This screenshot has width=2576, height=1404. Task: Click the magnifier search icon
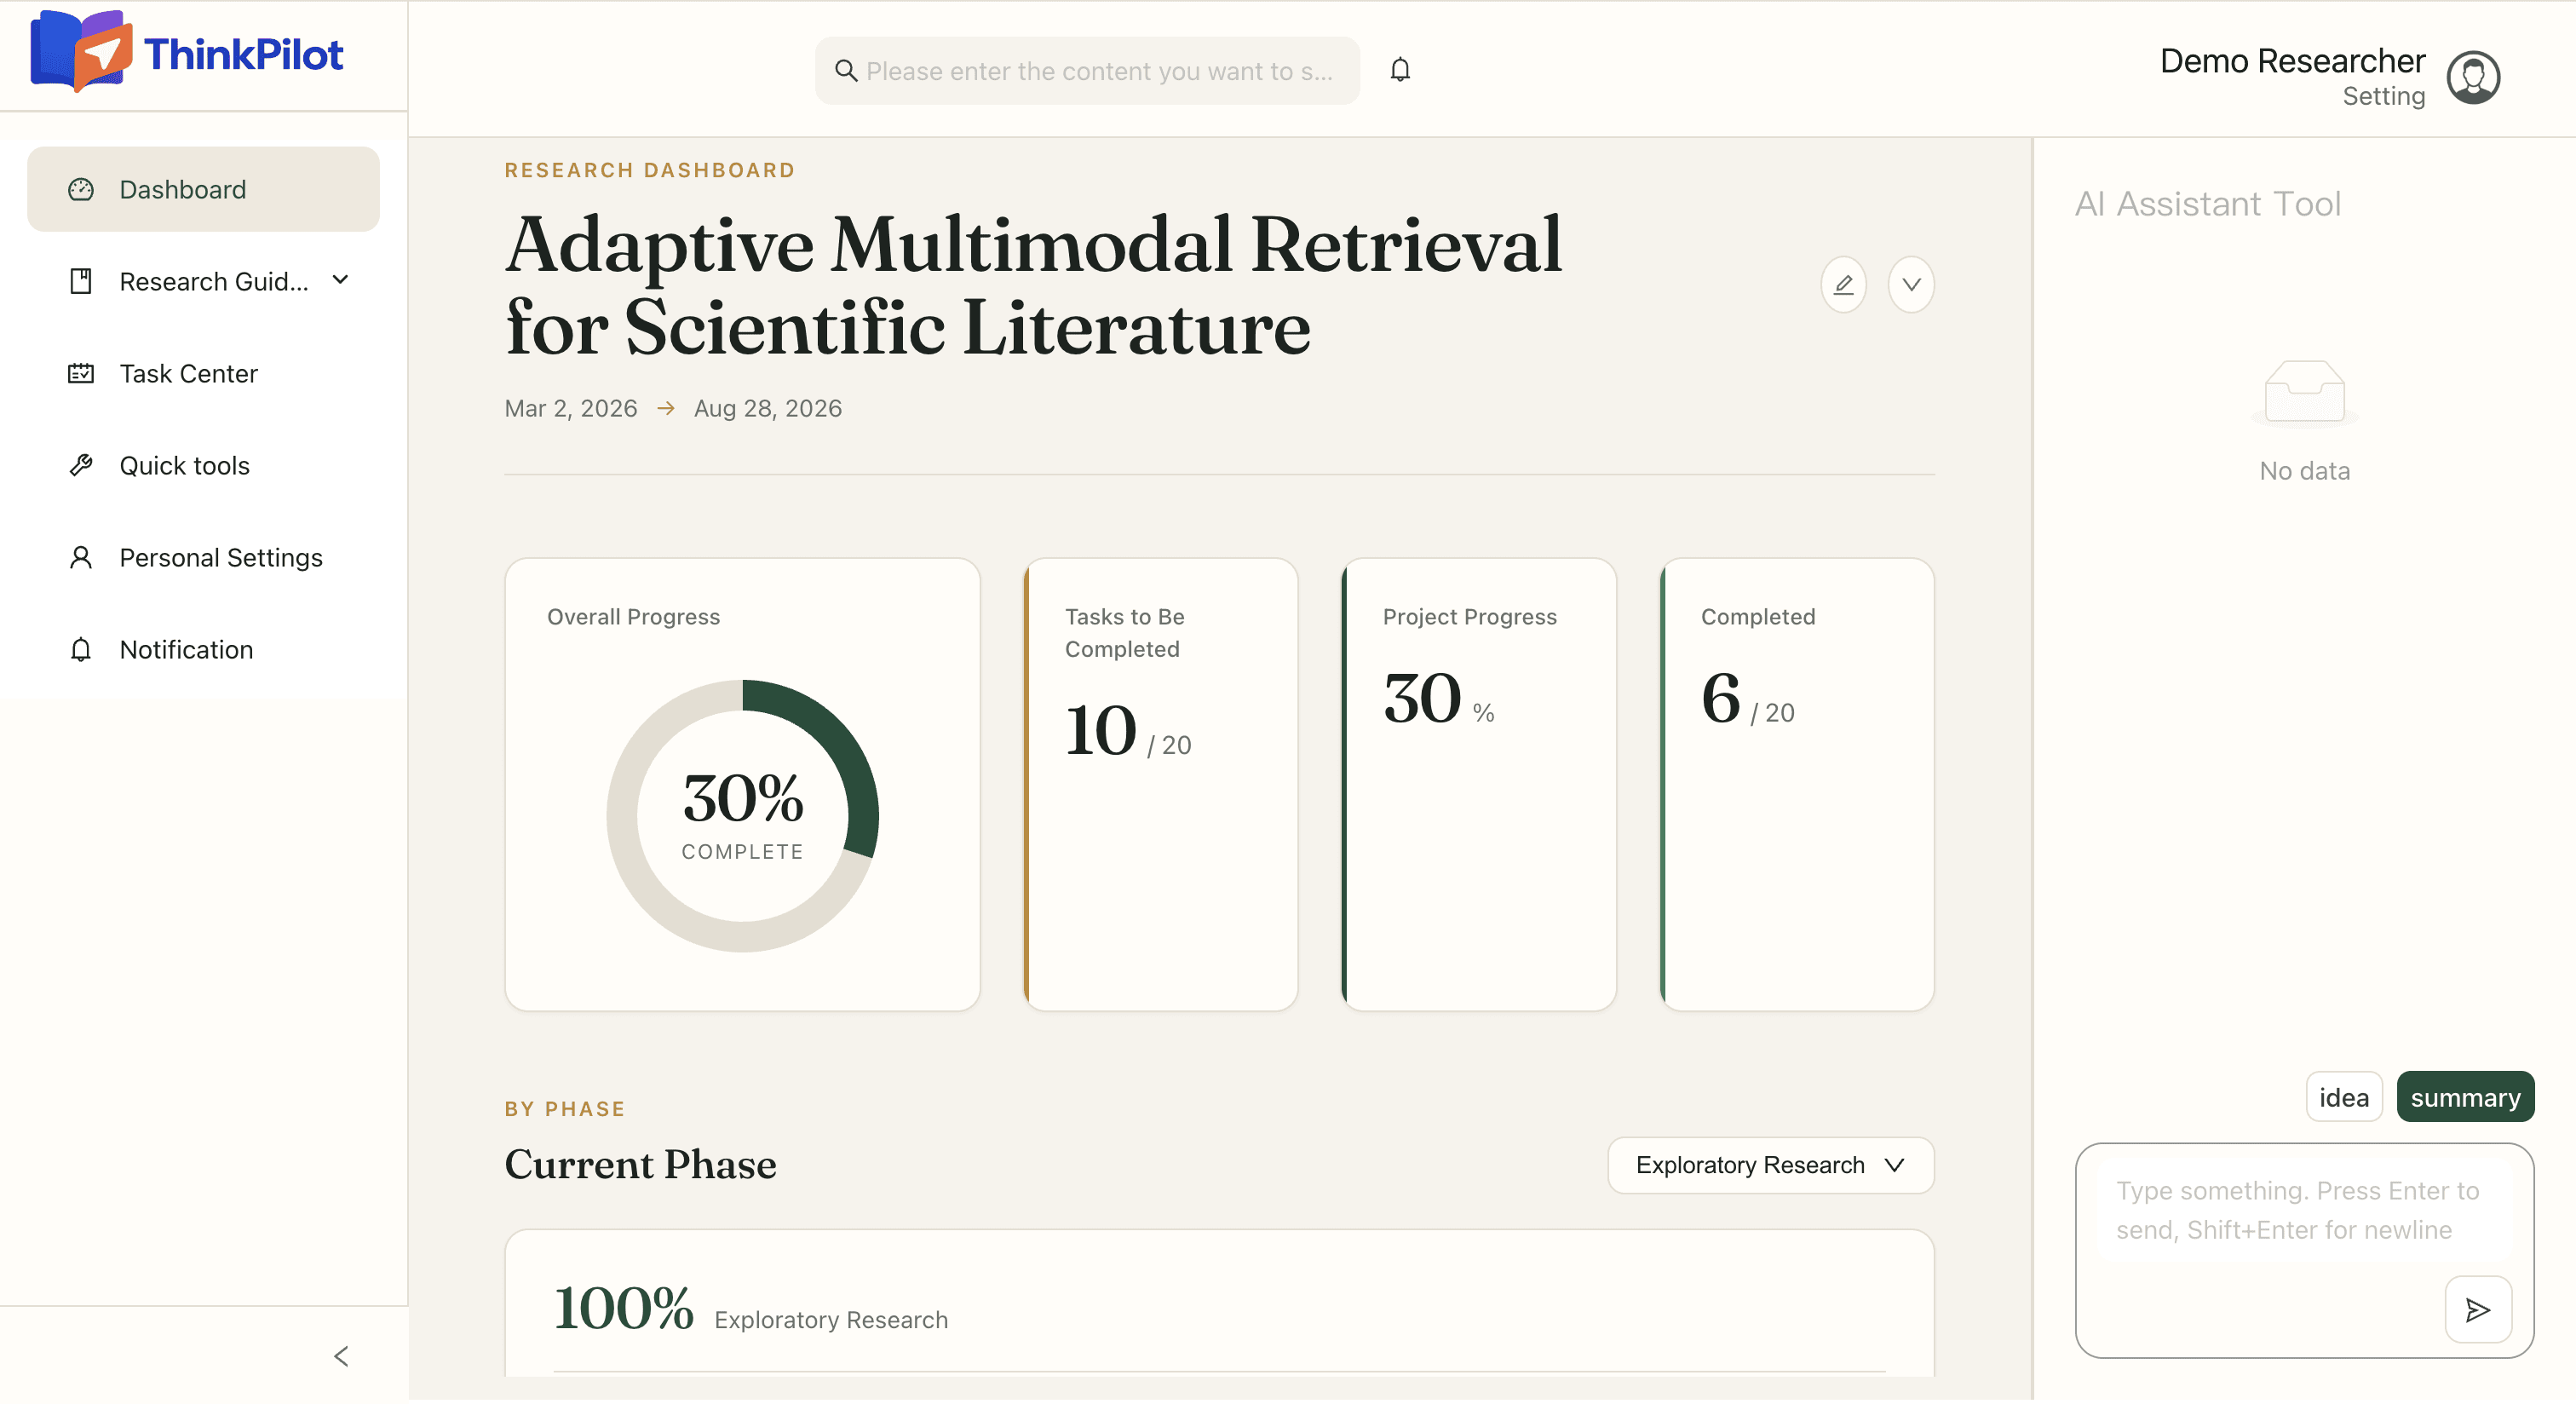click(846, 71)
